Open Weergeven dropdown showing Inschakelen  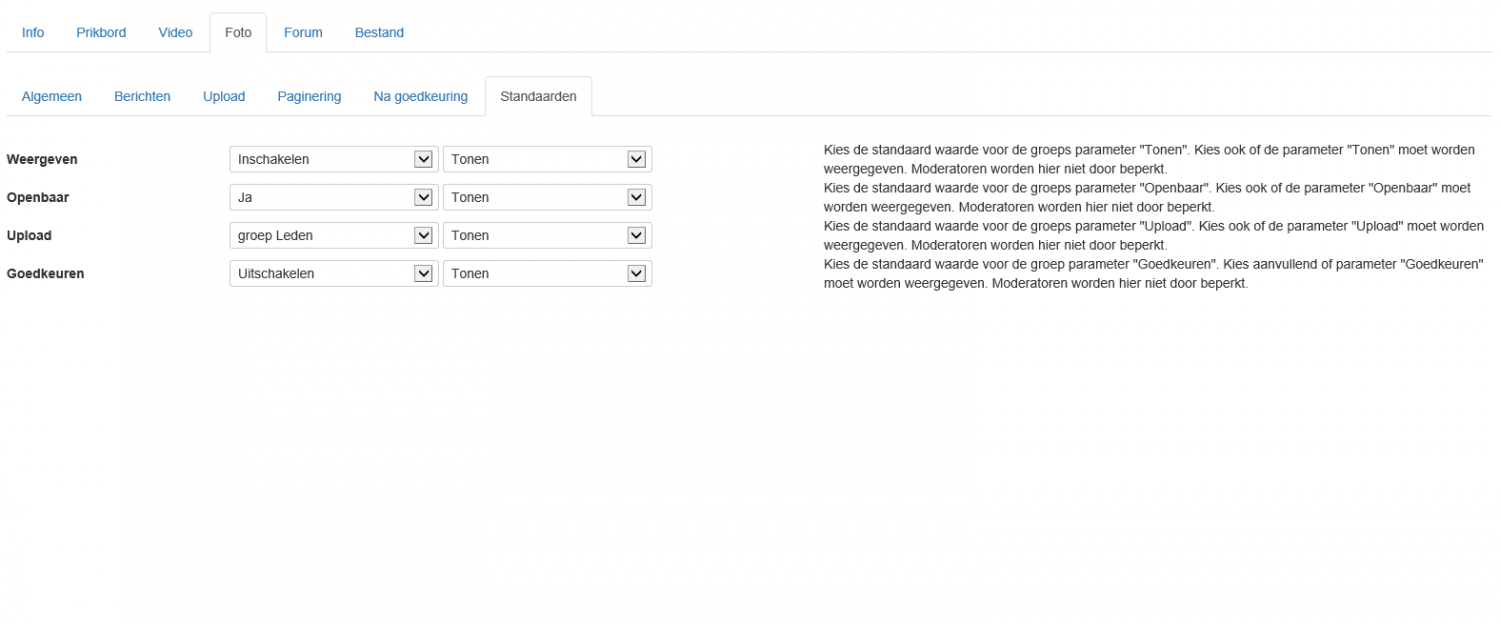pos(334,159)
